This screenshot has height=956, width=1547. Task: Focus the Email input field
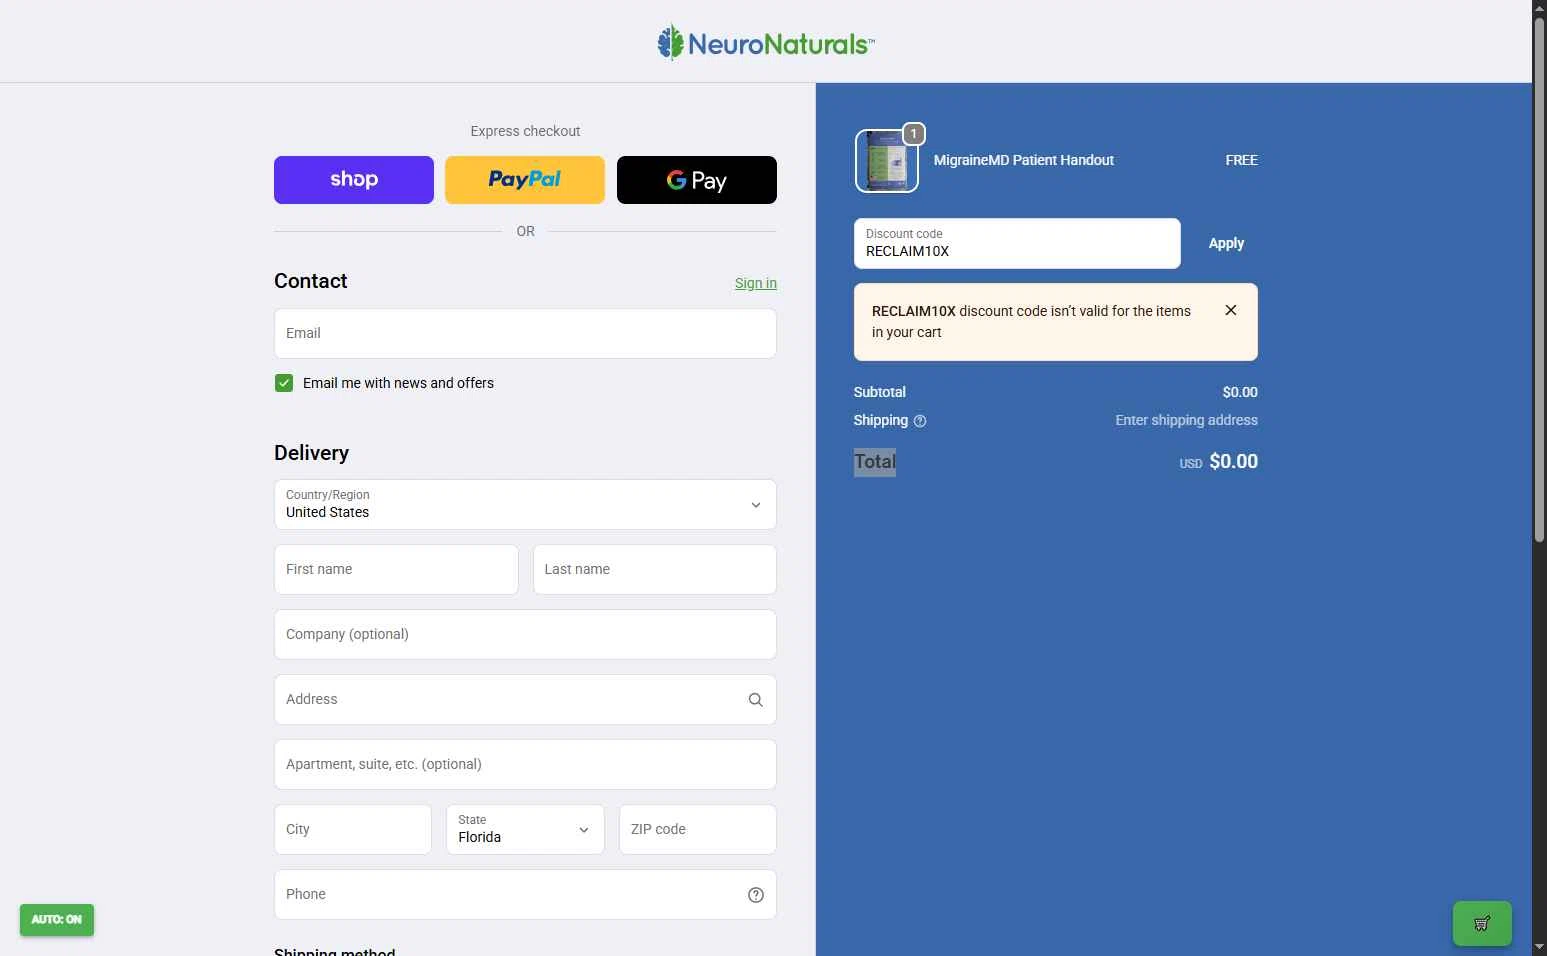tap(525, 333)
